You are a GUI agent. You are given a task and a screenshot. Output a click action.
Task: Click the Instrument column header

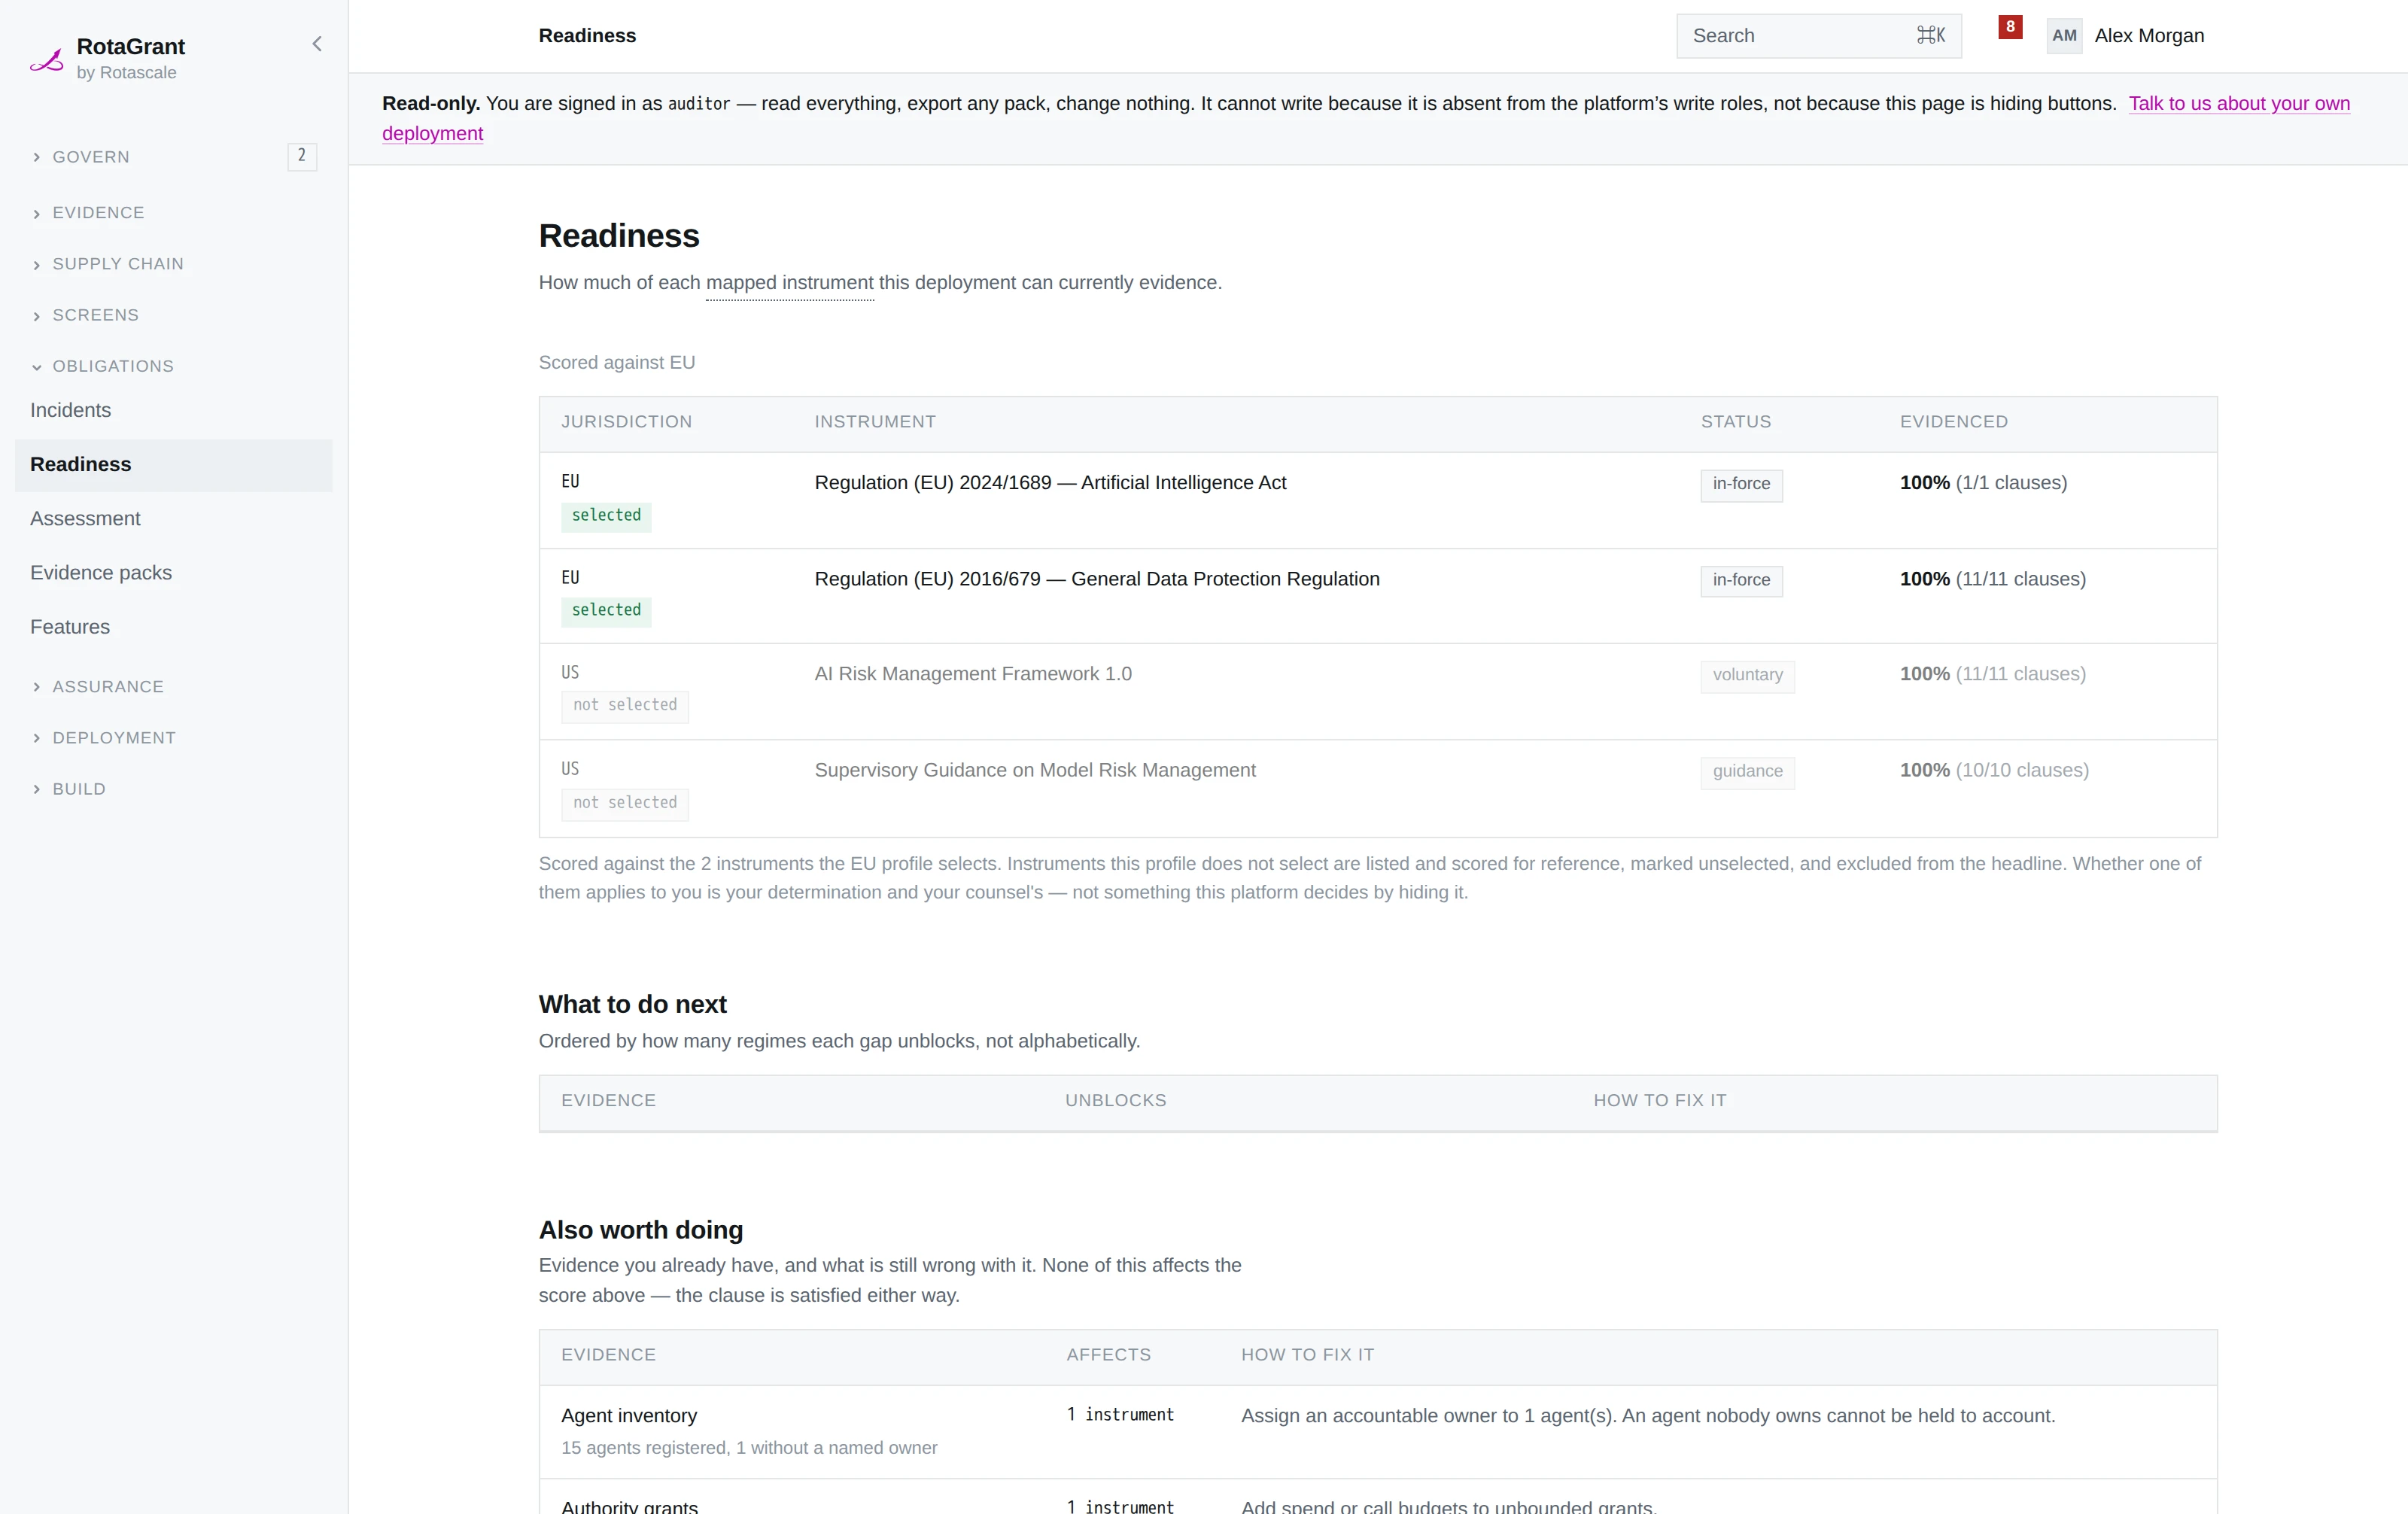[875, 422]
